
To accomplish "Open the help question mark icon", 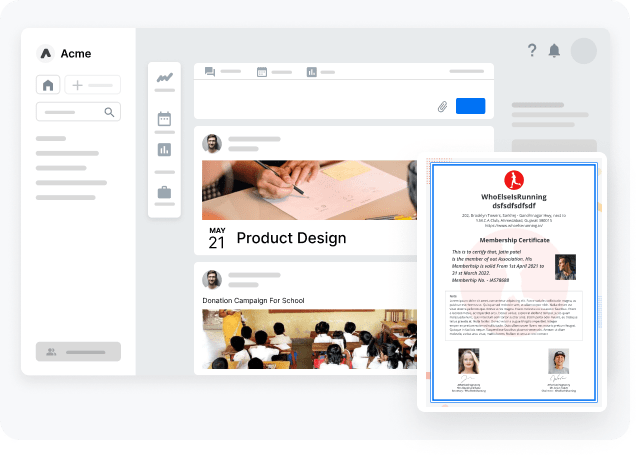I will (532, 51).
